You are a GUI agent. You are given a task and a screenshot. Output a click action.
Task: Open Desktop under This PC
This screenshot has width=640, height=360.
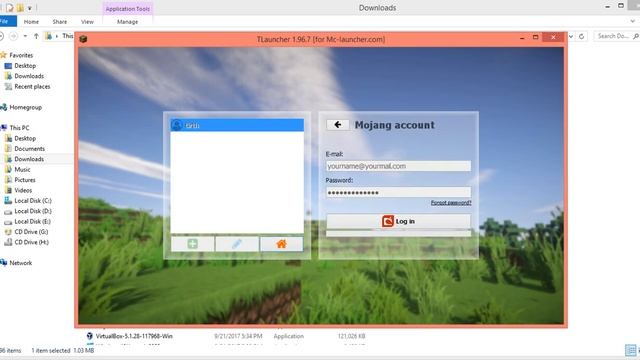(x=25, y=138)
